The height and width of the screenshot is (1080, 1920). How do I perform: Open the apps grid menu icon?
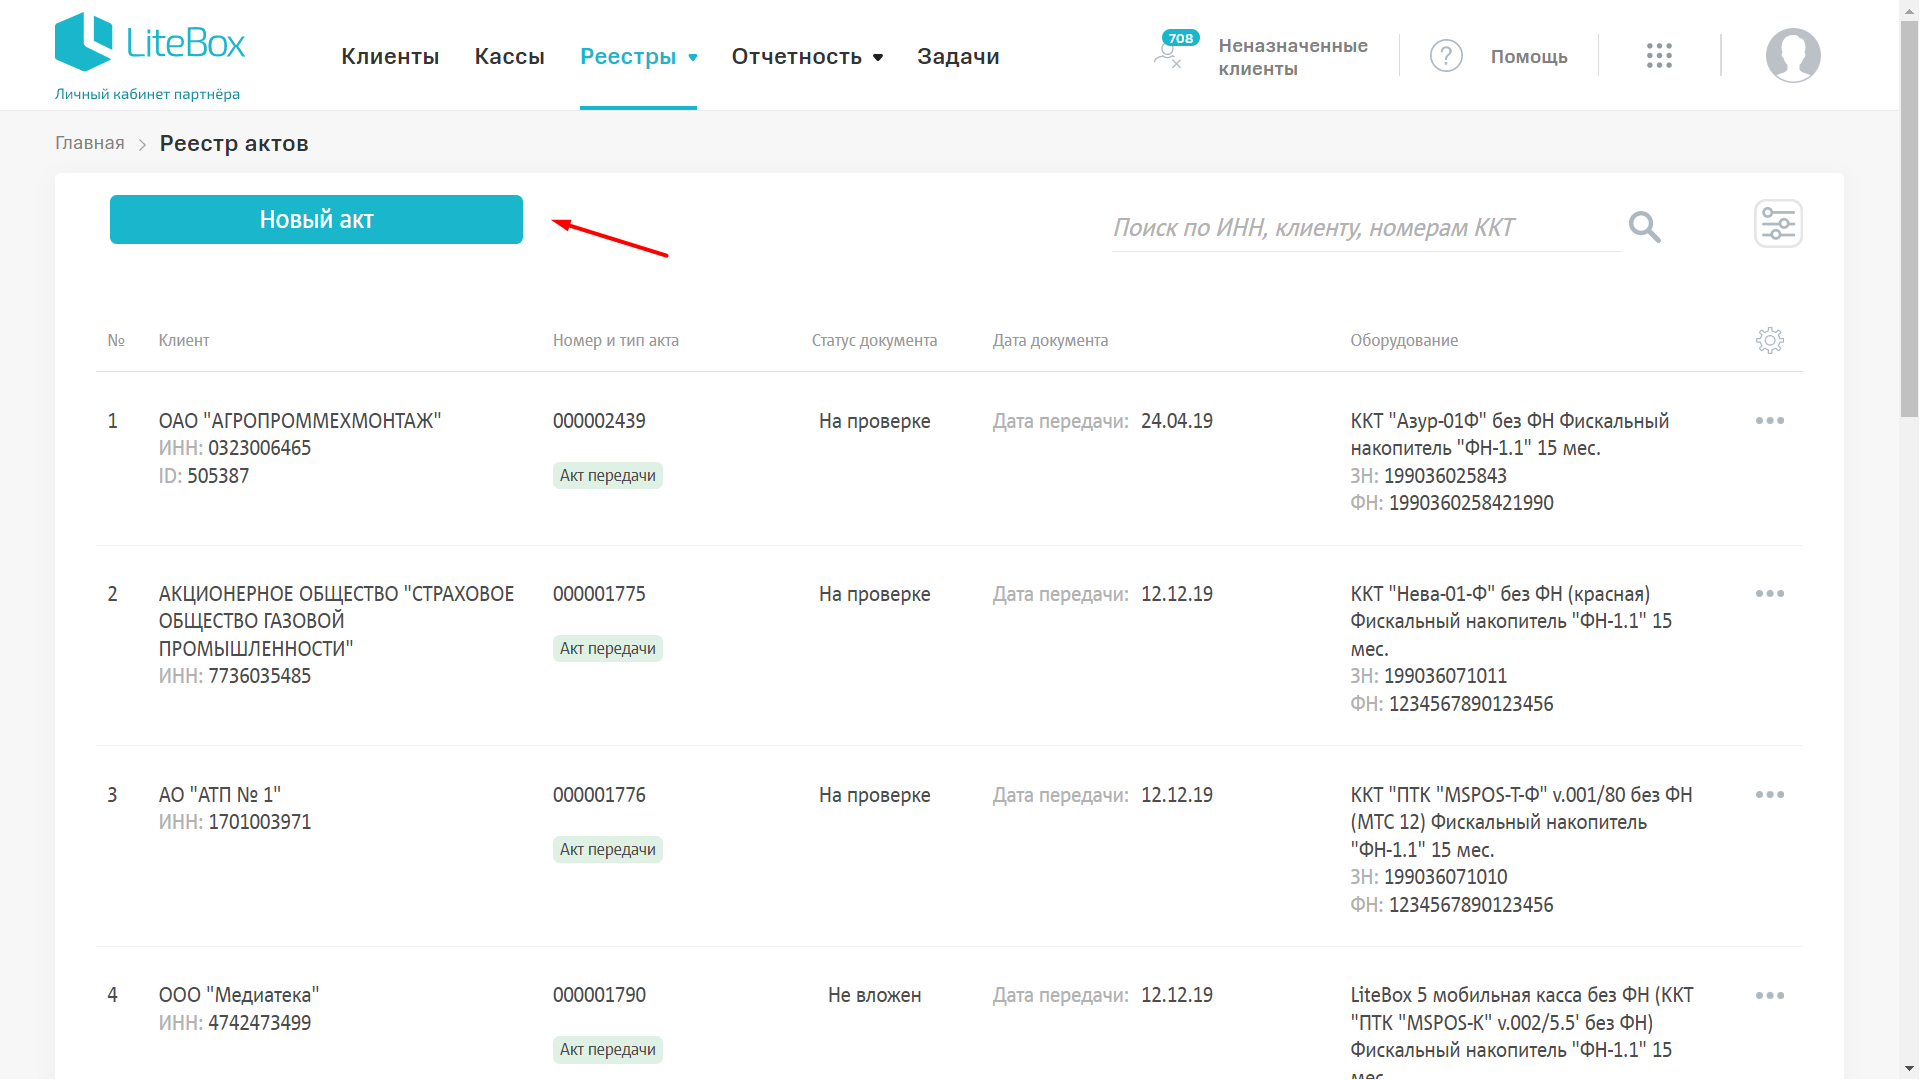(x=1659, y=56)
